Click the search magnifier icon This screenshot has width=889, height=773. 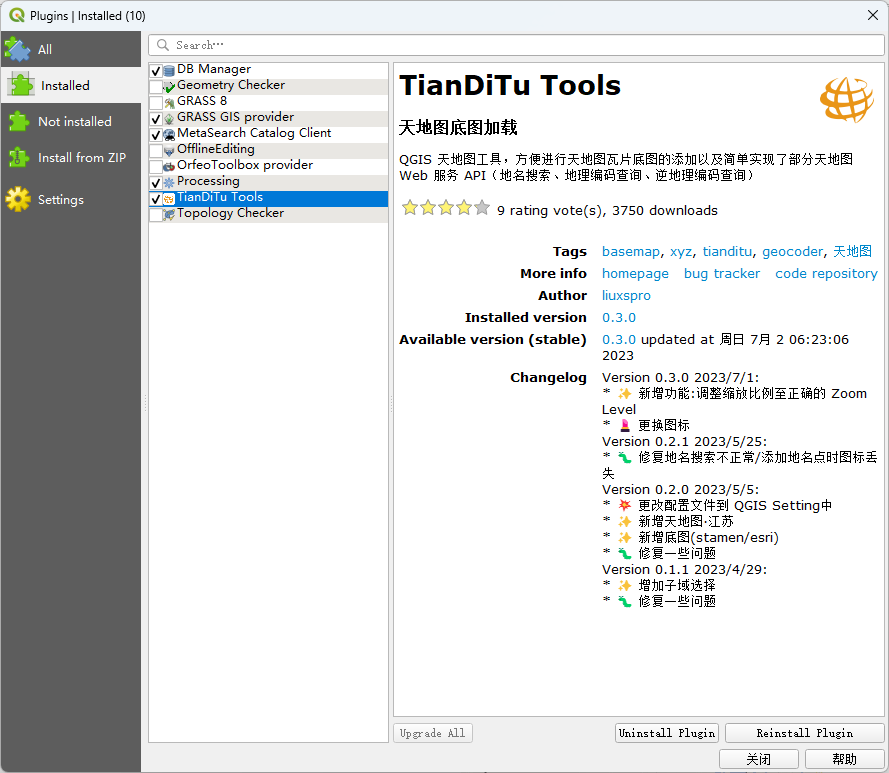163,45
